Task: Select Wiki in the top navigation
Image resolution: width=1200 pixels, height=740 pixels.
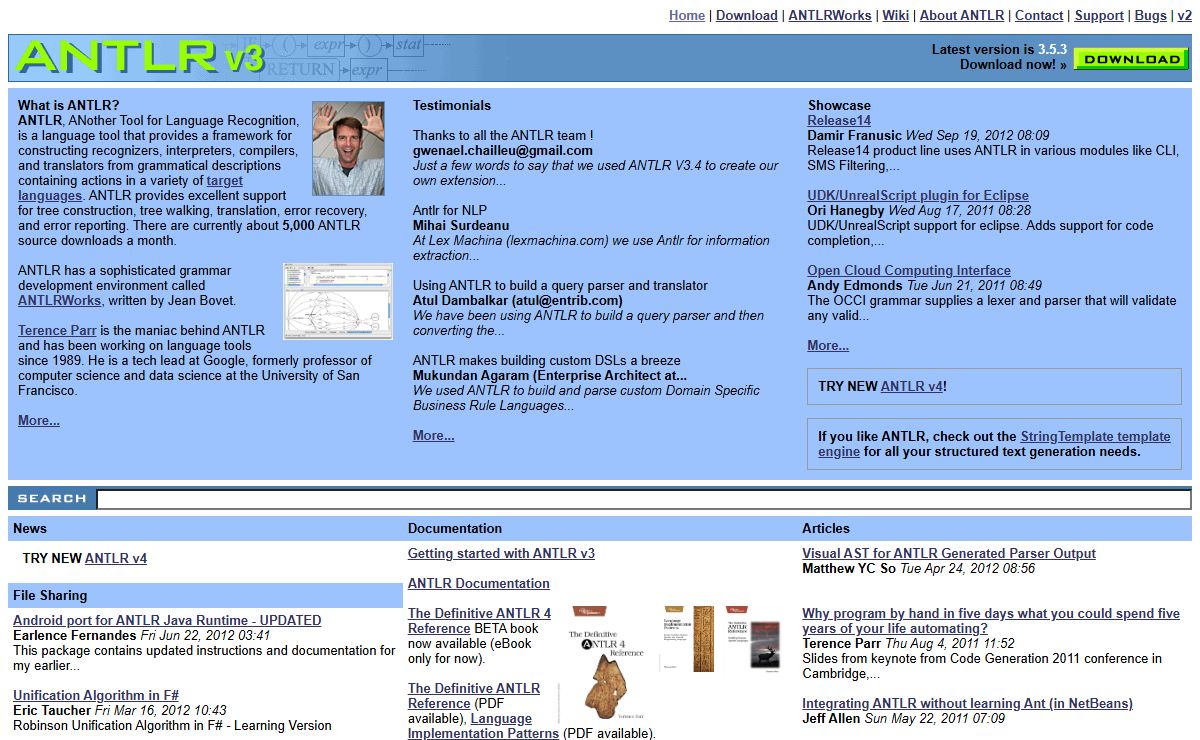Action: (896, 15)
